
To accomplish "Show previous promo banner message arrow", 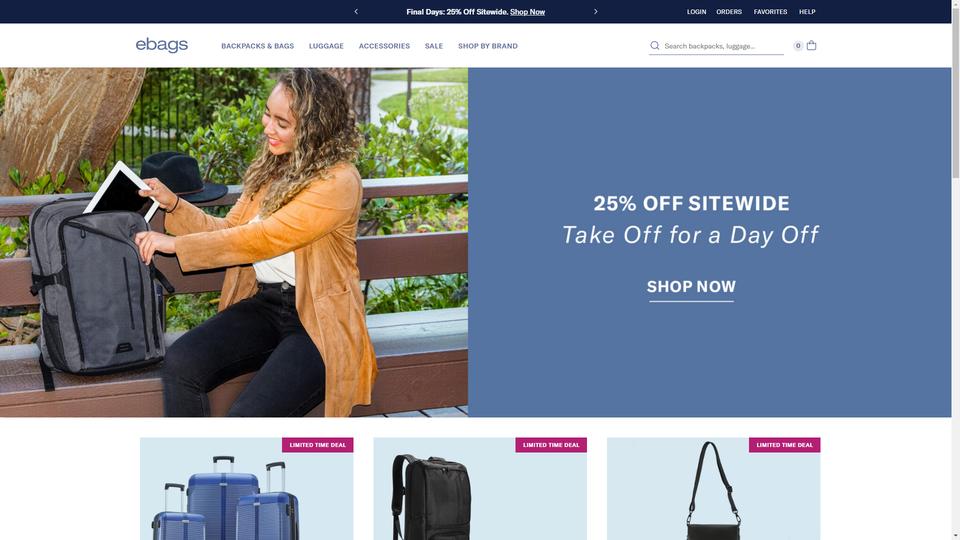I will coord(356,12).
